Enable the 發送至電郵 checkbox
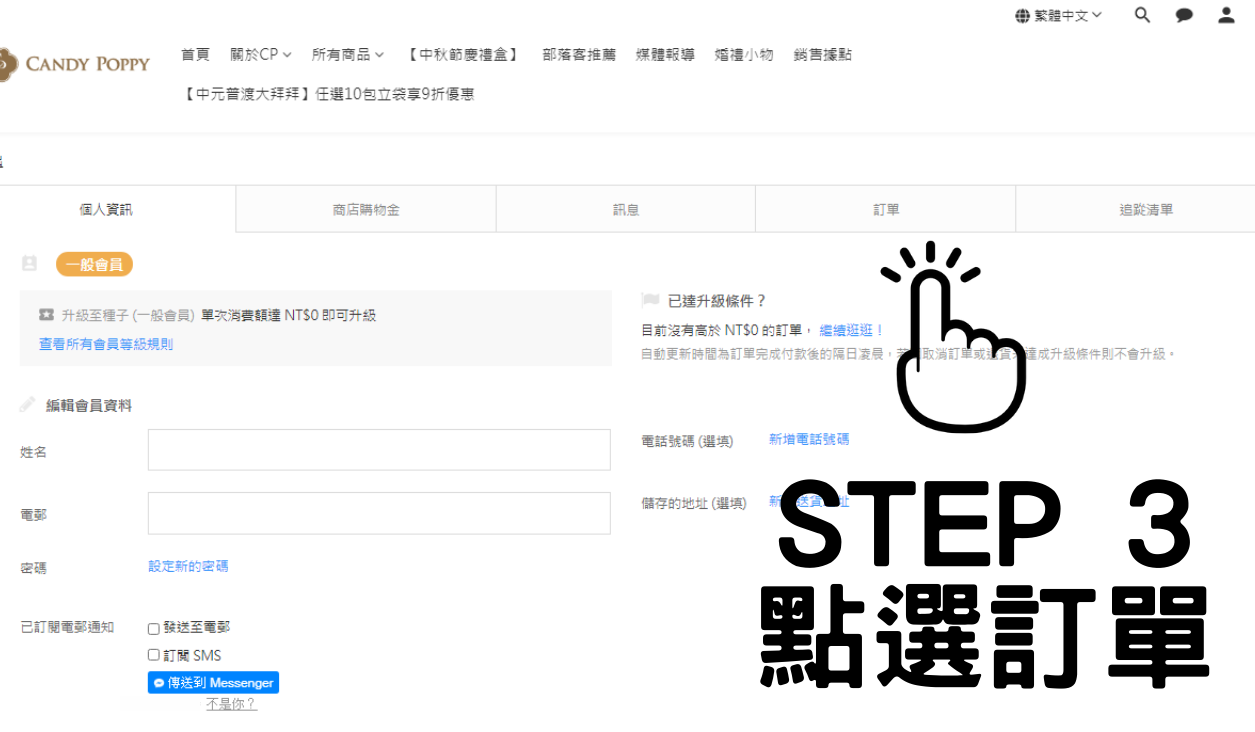Image resolution: width=1255 pixels, height=732 pixels. pos(154,629)
